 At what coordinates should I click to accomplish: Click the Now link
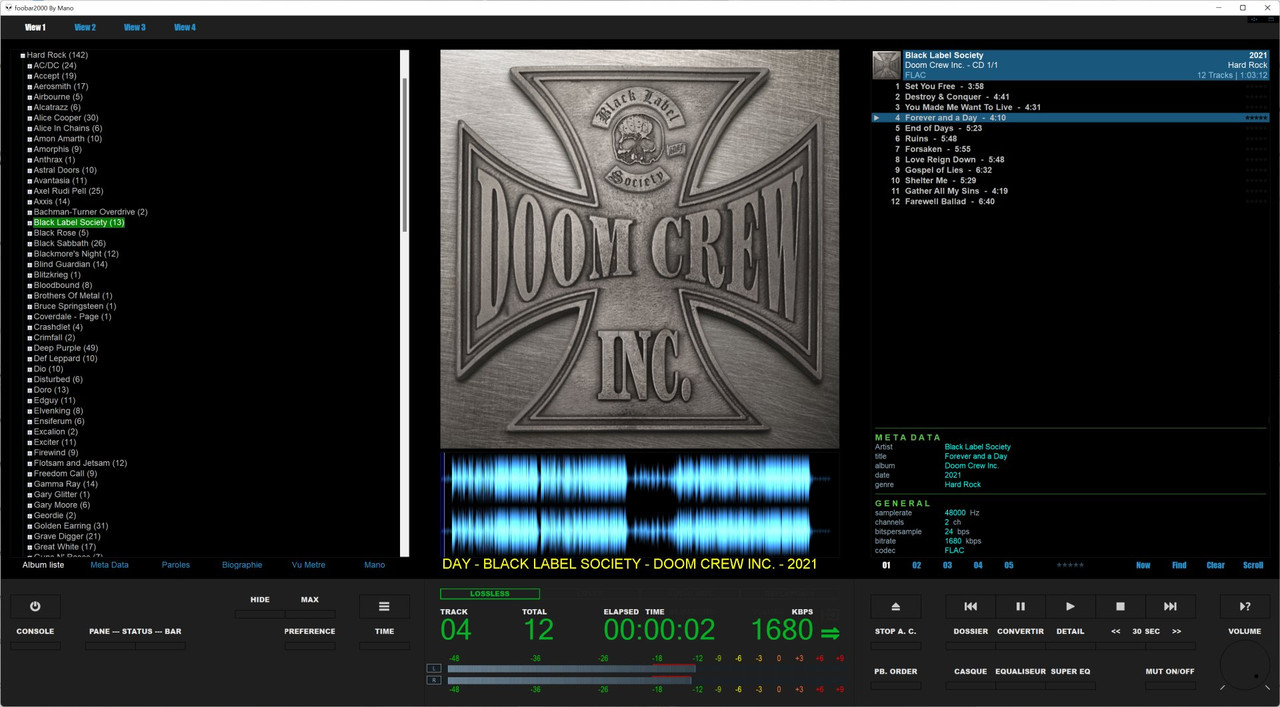click(x=1143, y=565)
